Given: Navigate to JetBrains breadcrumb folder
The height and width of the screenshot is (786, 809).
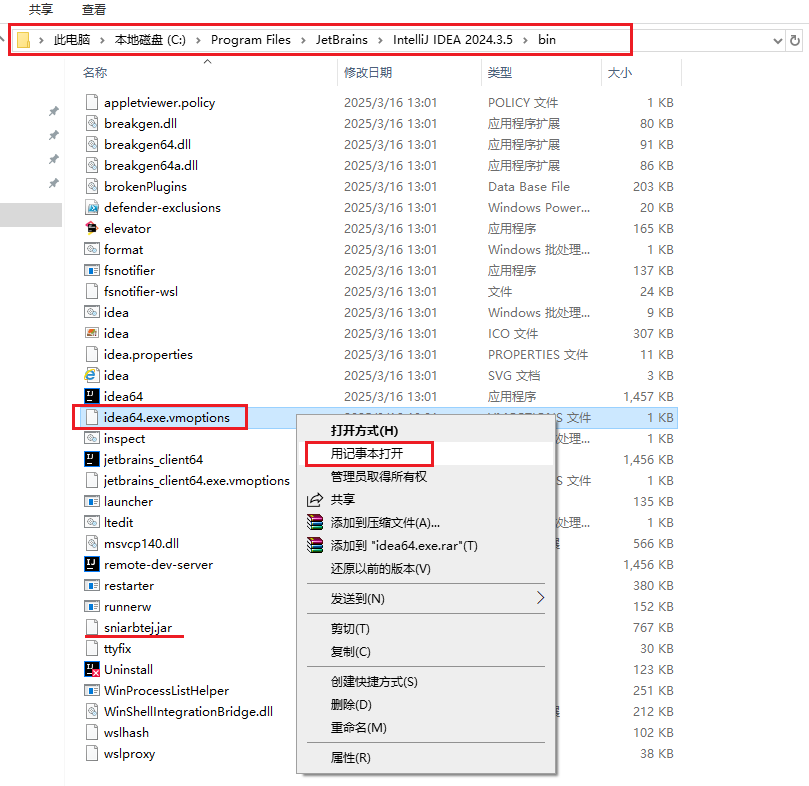Looking at the screenshot, I should coord(342,40).
